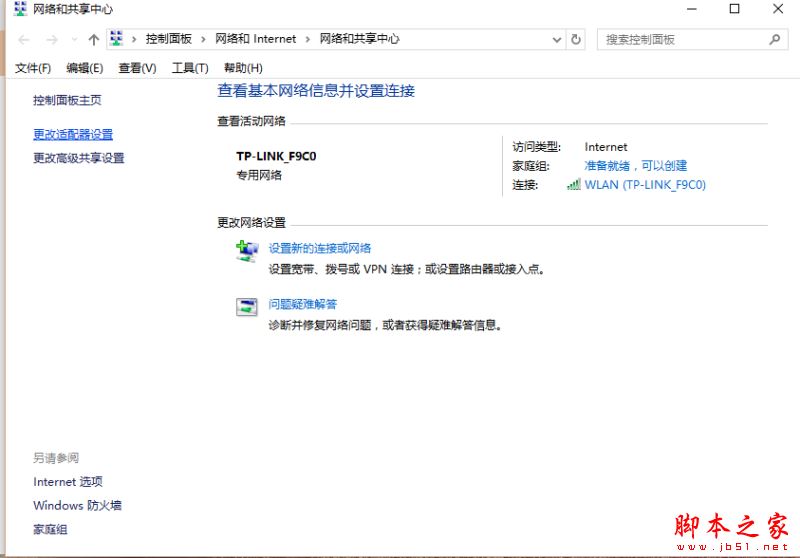Click 设置新的连接或网络 link
The image size is (800, 558).
point(320,248)
